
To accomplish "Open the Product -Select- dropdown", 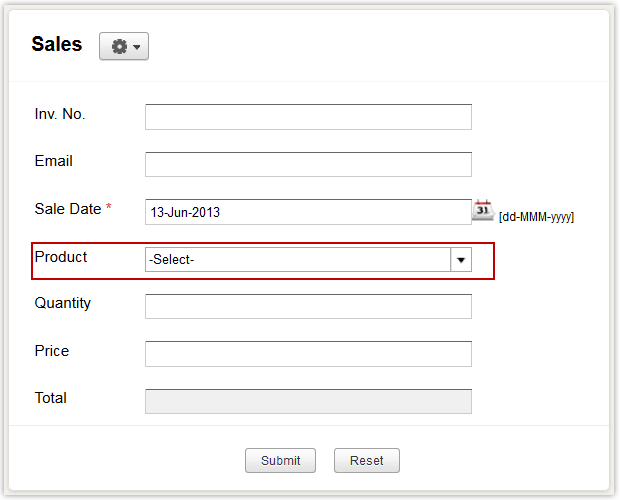I will (x=298, y=260).
